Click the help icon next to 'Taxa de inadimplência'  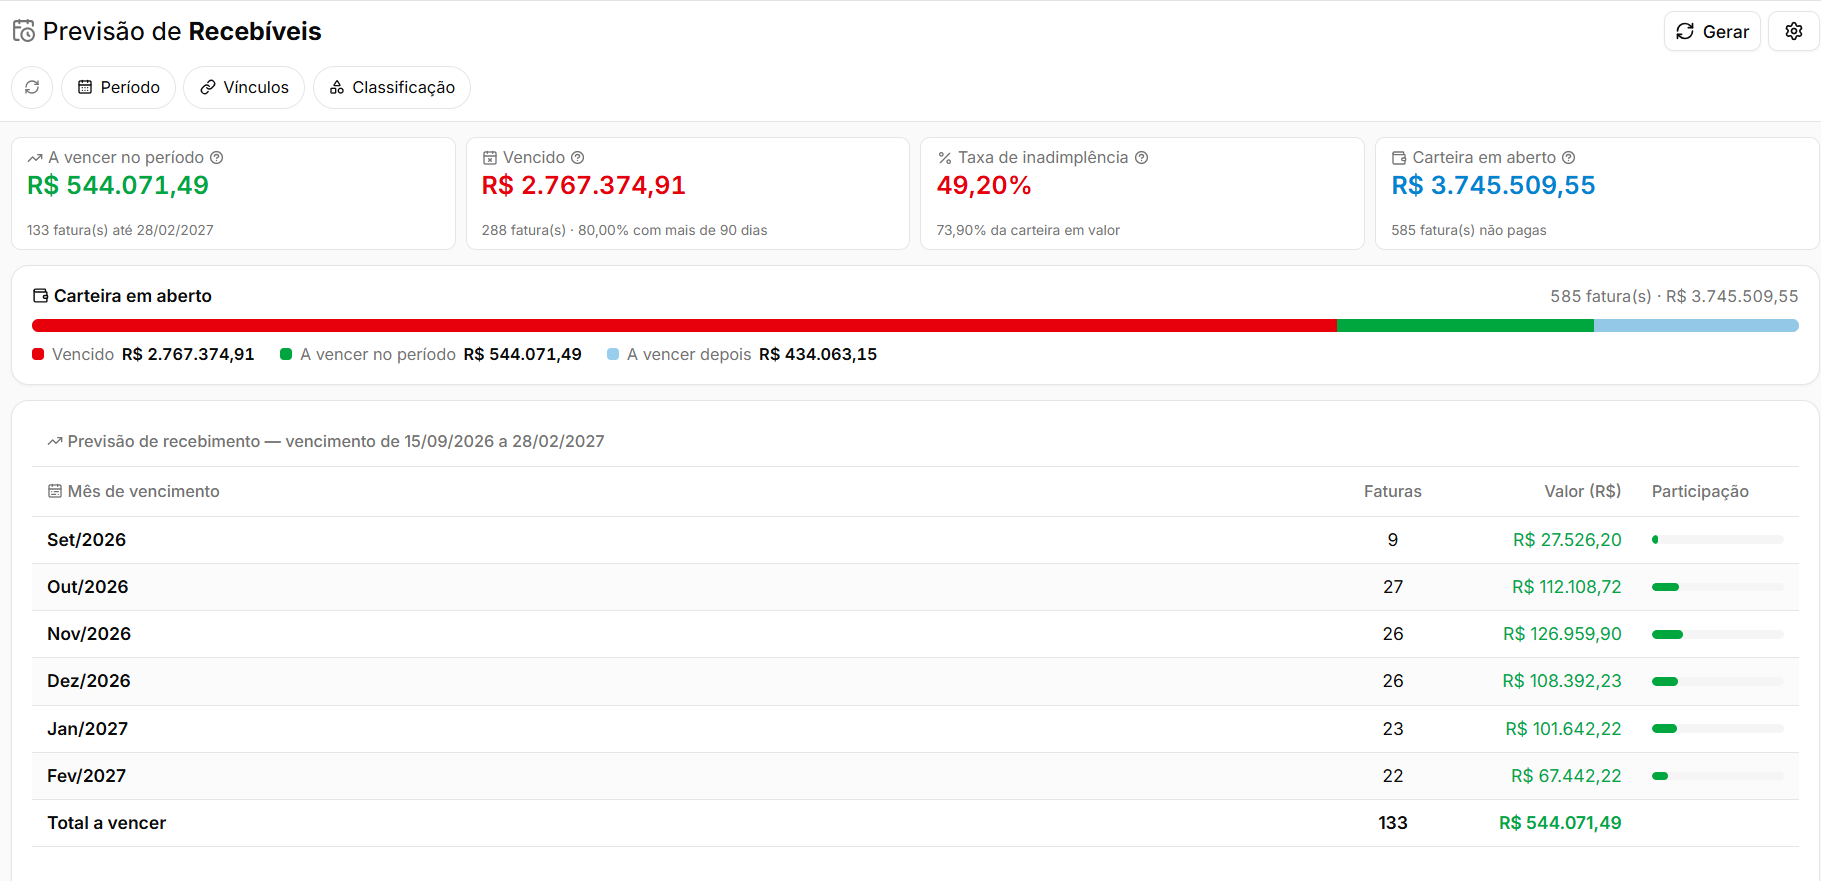tap(1142, 157)
